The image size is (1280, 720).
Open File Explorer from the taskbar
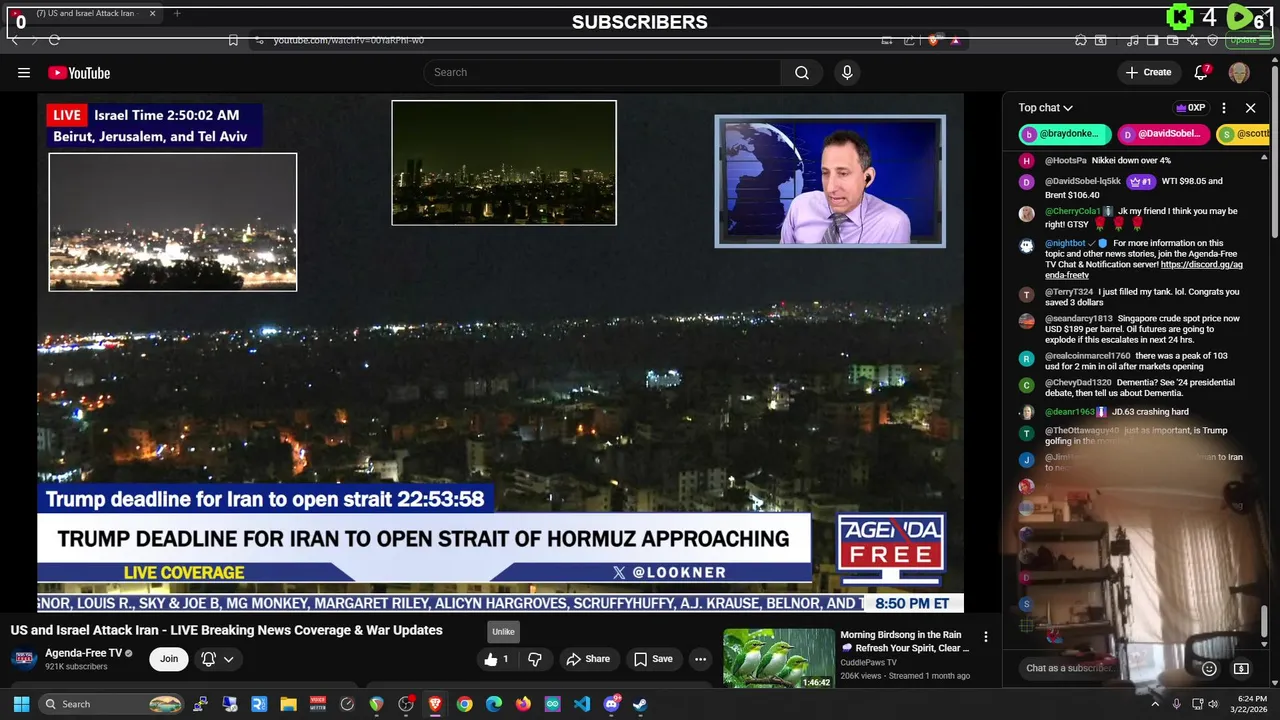[x=288, y=704]
